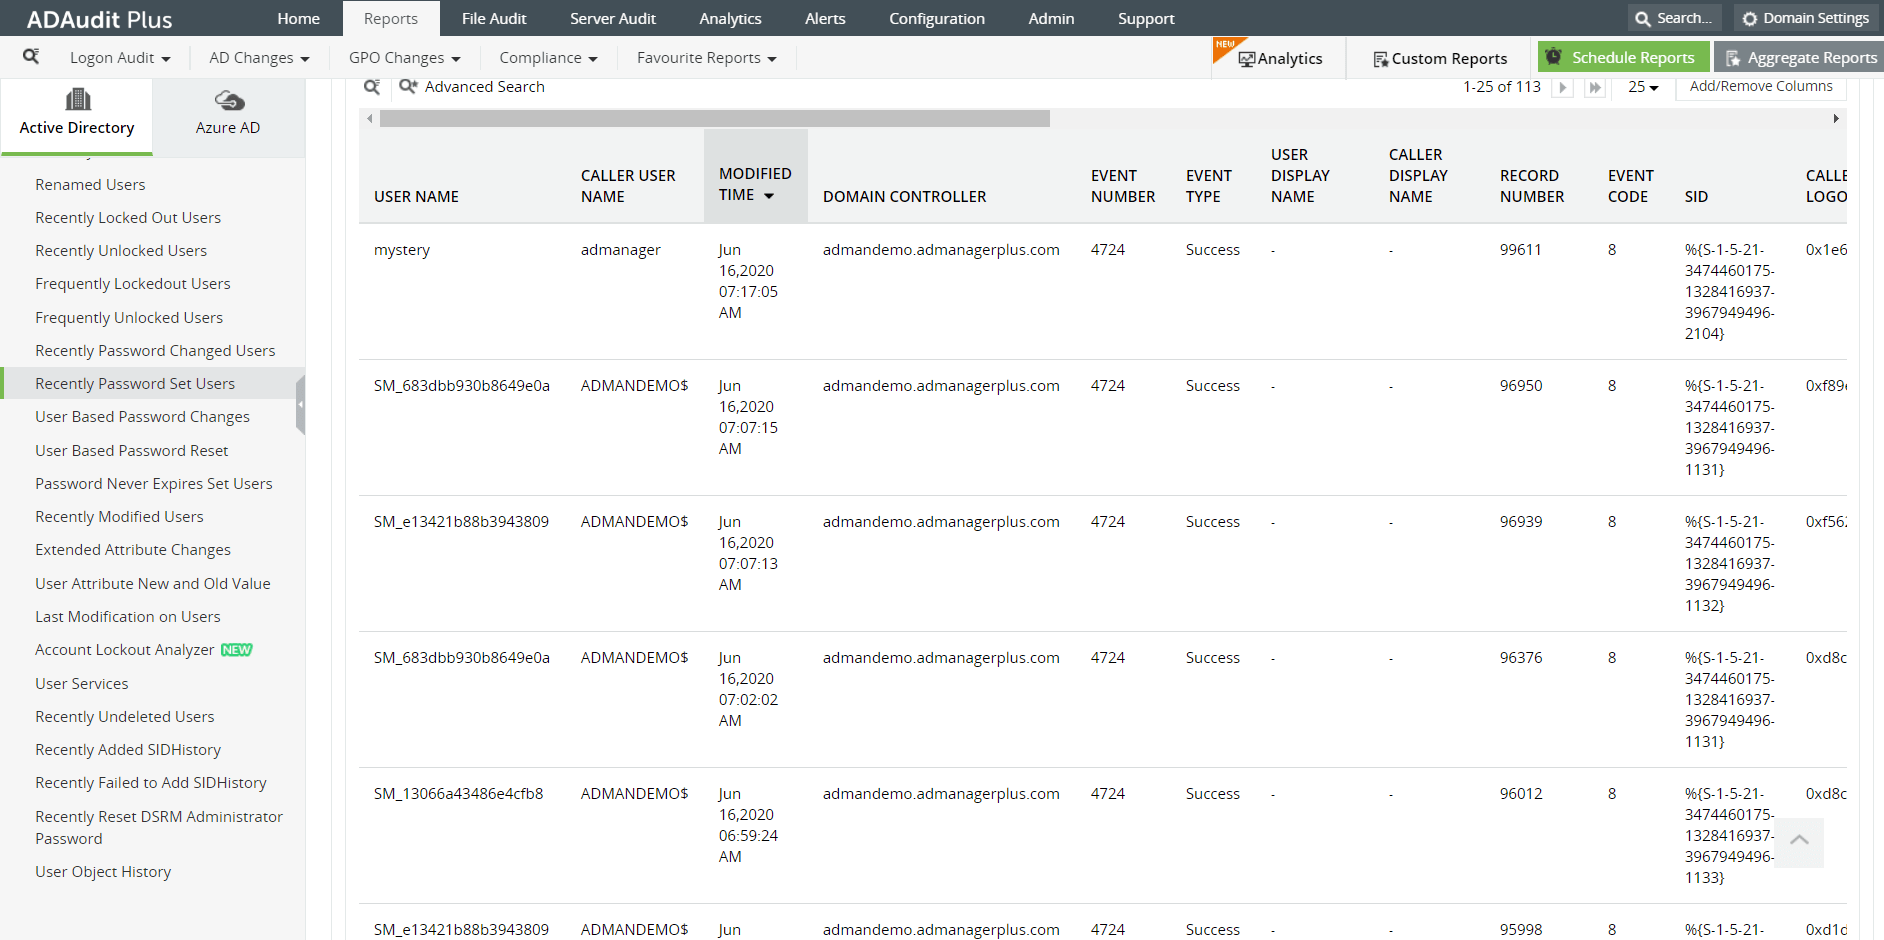Image resolution: width=1884 pixels, height=940 pixels.
Task: Open the User Based Password Reset report
Action: 132,450
